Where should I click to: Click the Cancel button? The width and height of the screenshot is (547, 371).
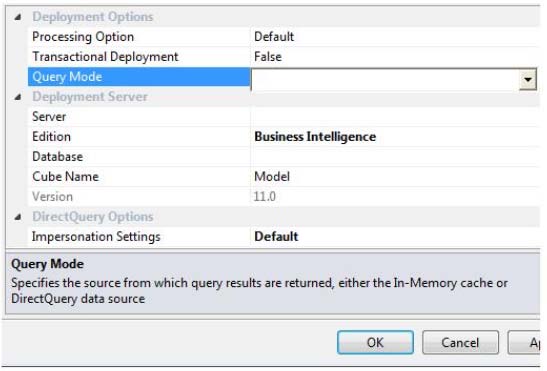tap(460, 342)
